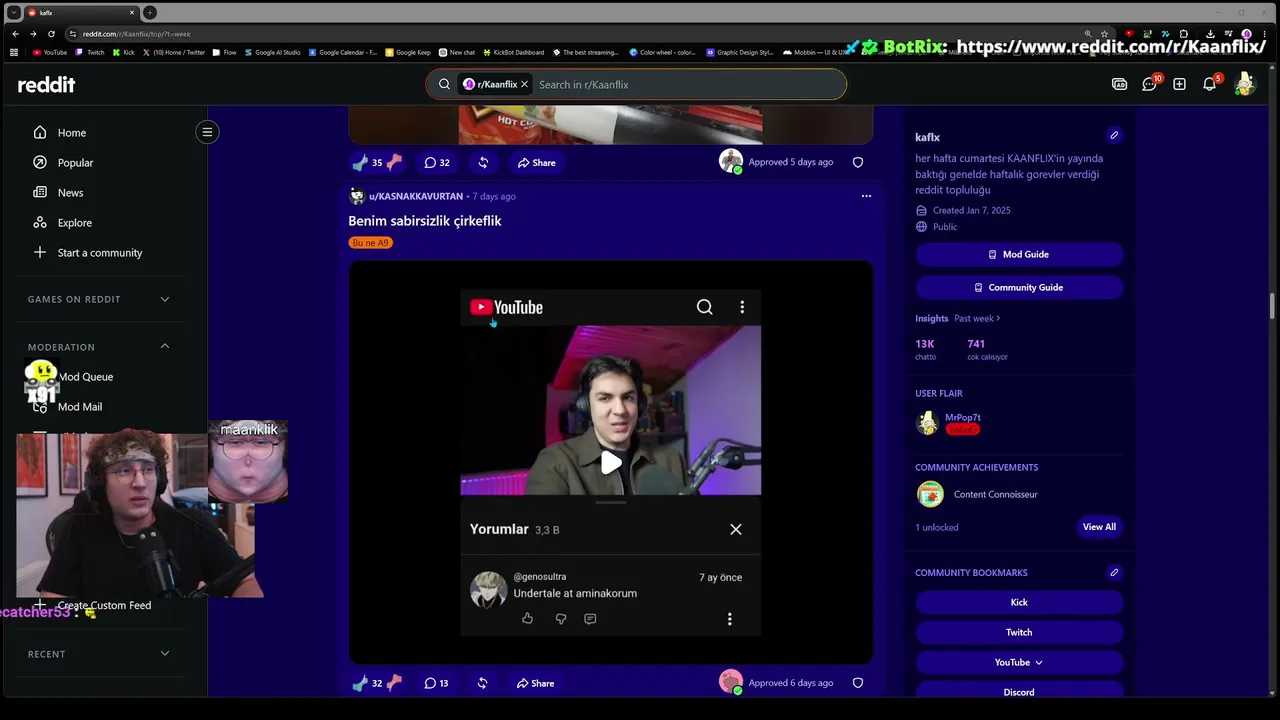1280x720 pixels.
Task: Edit the kaflx community description with pencil
Action: [1114, 136]
